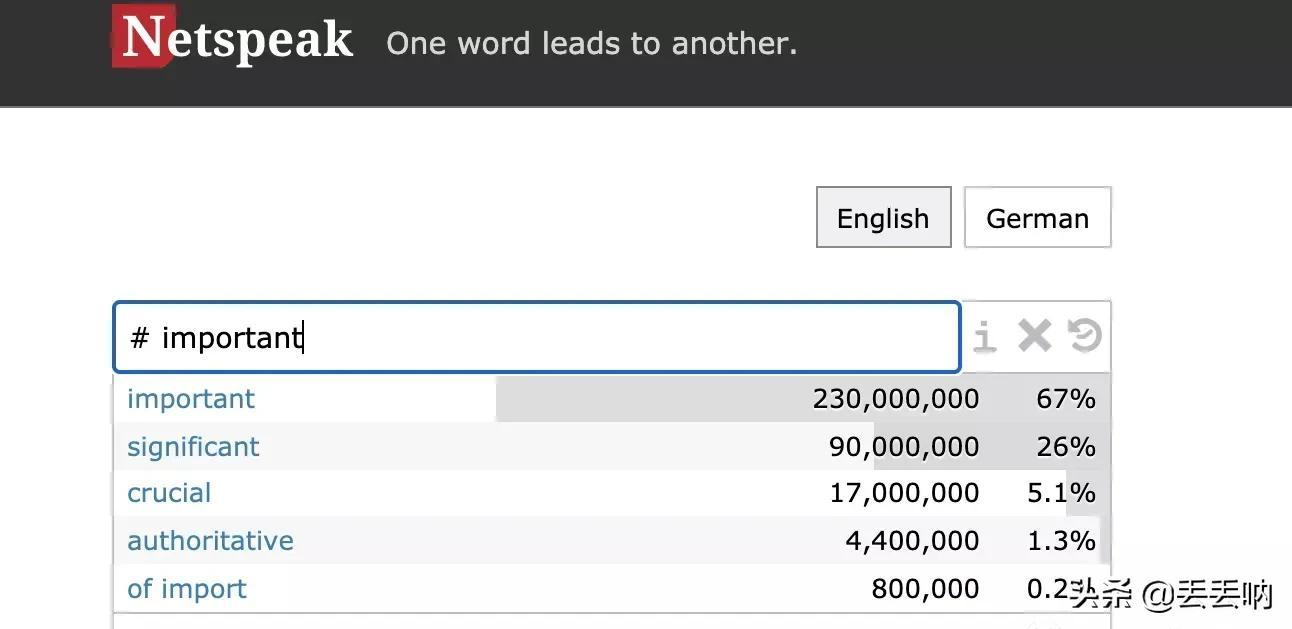Viewport: 1292px width, 629px height.
Task: Click the Netspeak logo
Action: [232, 38]
